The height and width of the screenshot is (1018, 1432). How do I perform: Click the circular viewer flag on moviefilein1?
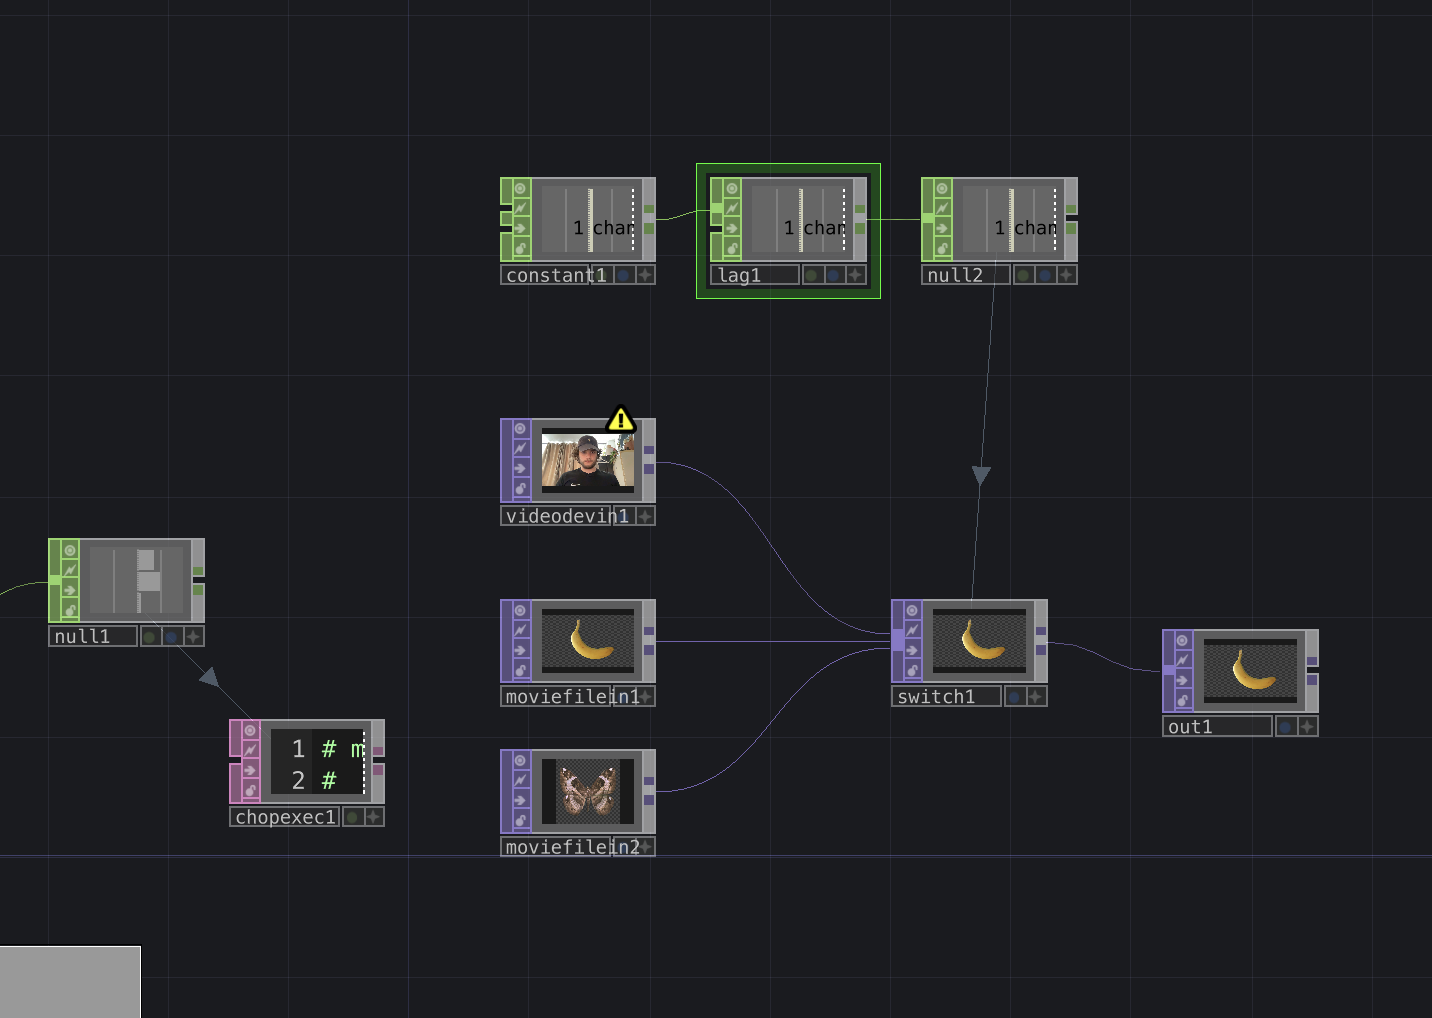pos(520,610)
